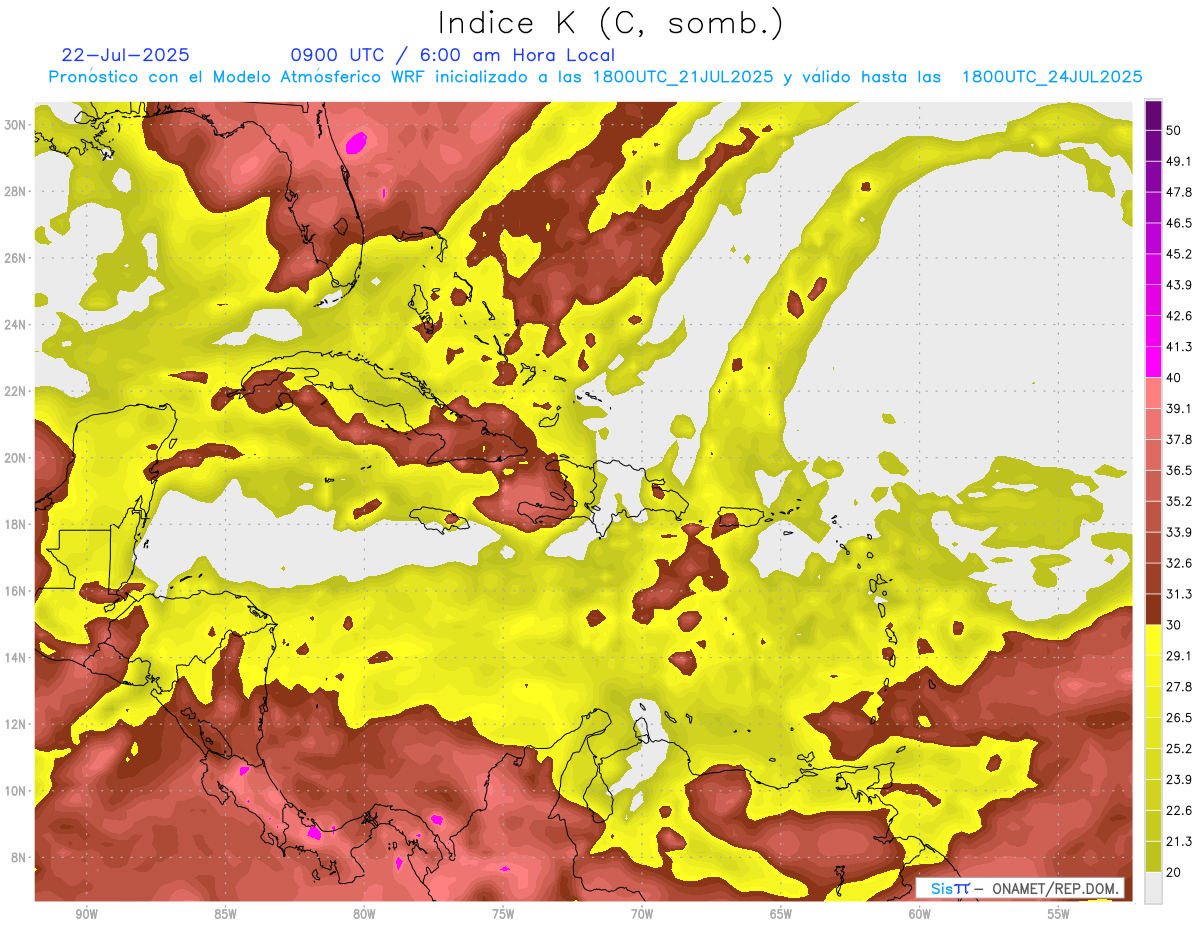This screenshot has width=1200, height=927.
Task: Click the '21.3' color bar label
Action: point(1179,841)
